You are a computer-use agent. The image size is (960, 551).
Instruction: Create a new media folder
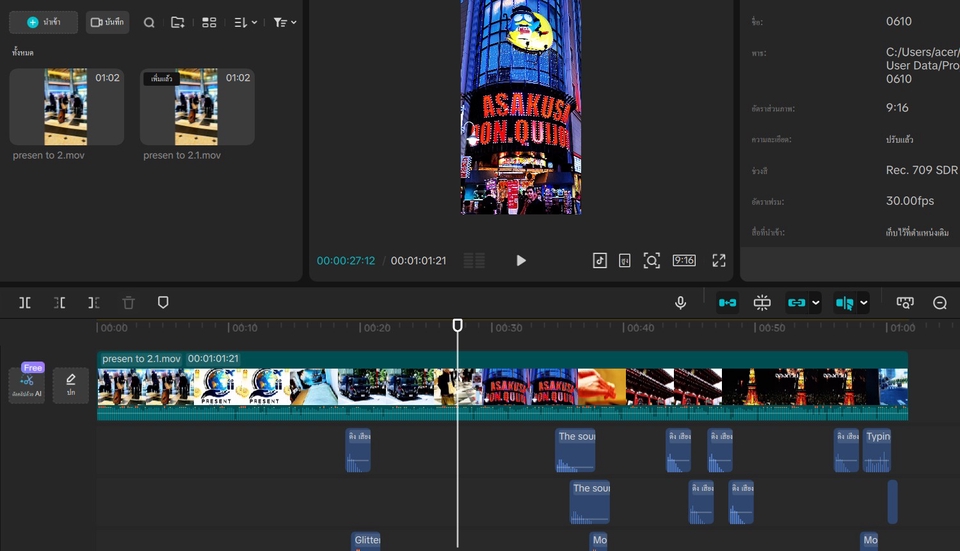click(178, 23)
